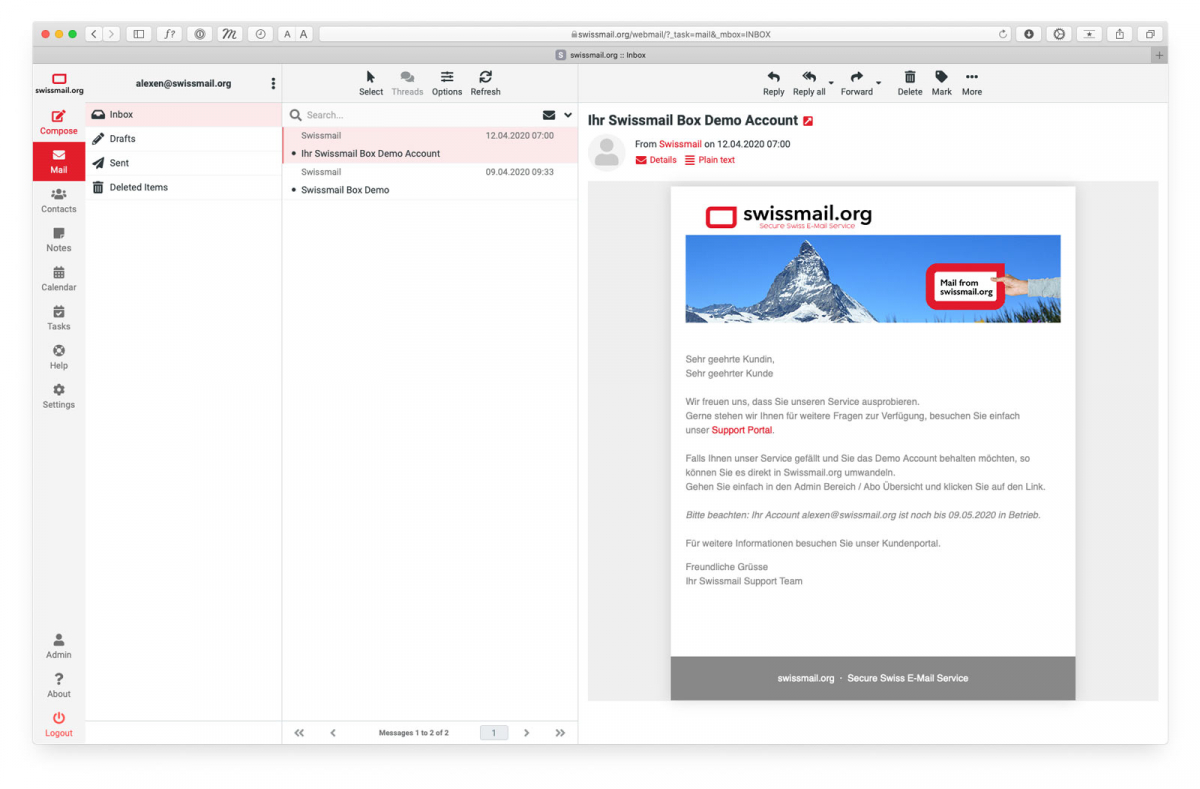Click the swissmail.org logo in sidebar
1200x789 pixels.
click(59, 84)
